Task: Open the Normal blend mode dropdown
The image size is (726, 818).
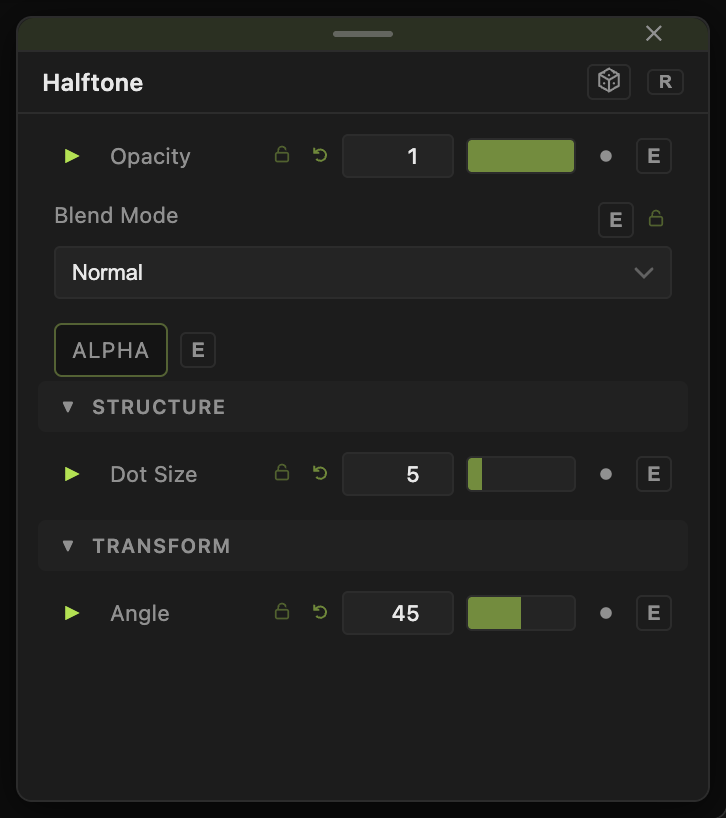Action: (x=363, y=272)
